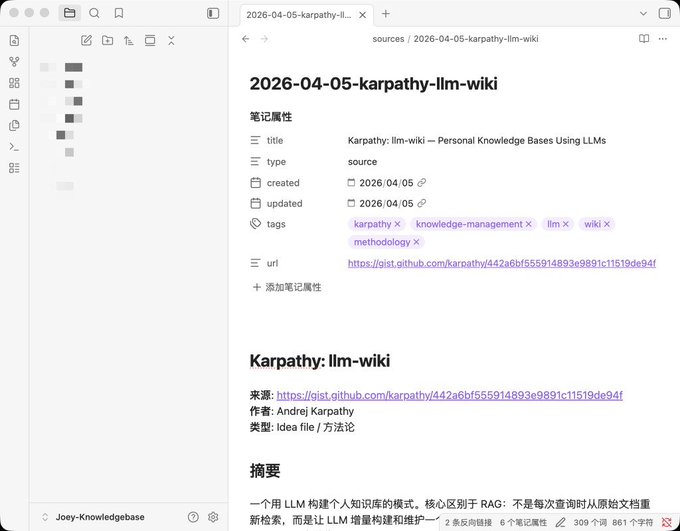Click the updated property calendar icon
680x531 pixels.
coord(255,203)
